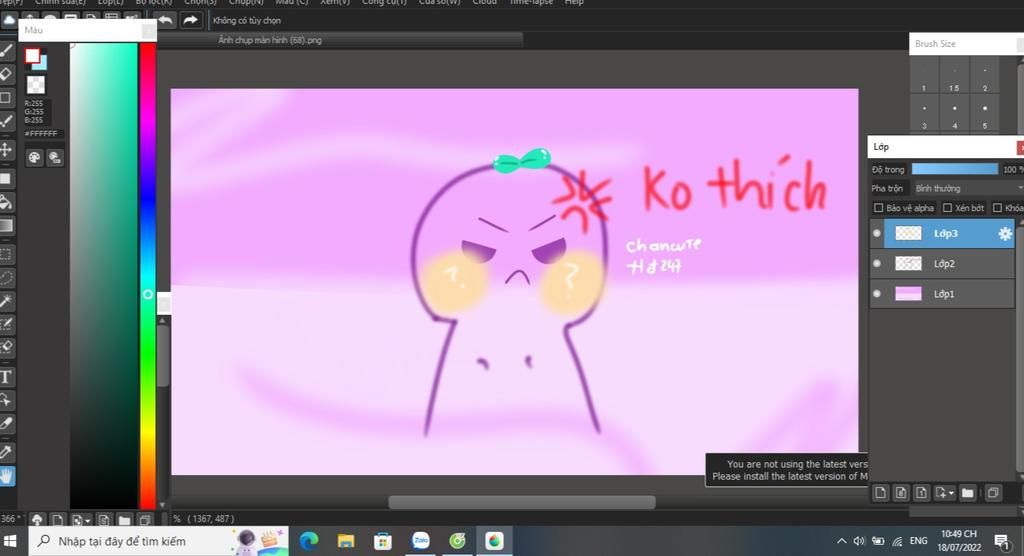Select the Magic Wand tool
This screenshot has height=556, width=1024.
(x=7, y=301)
